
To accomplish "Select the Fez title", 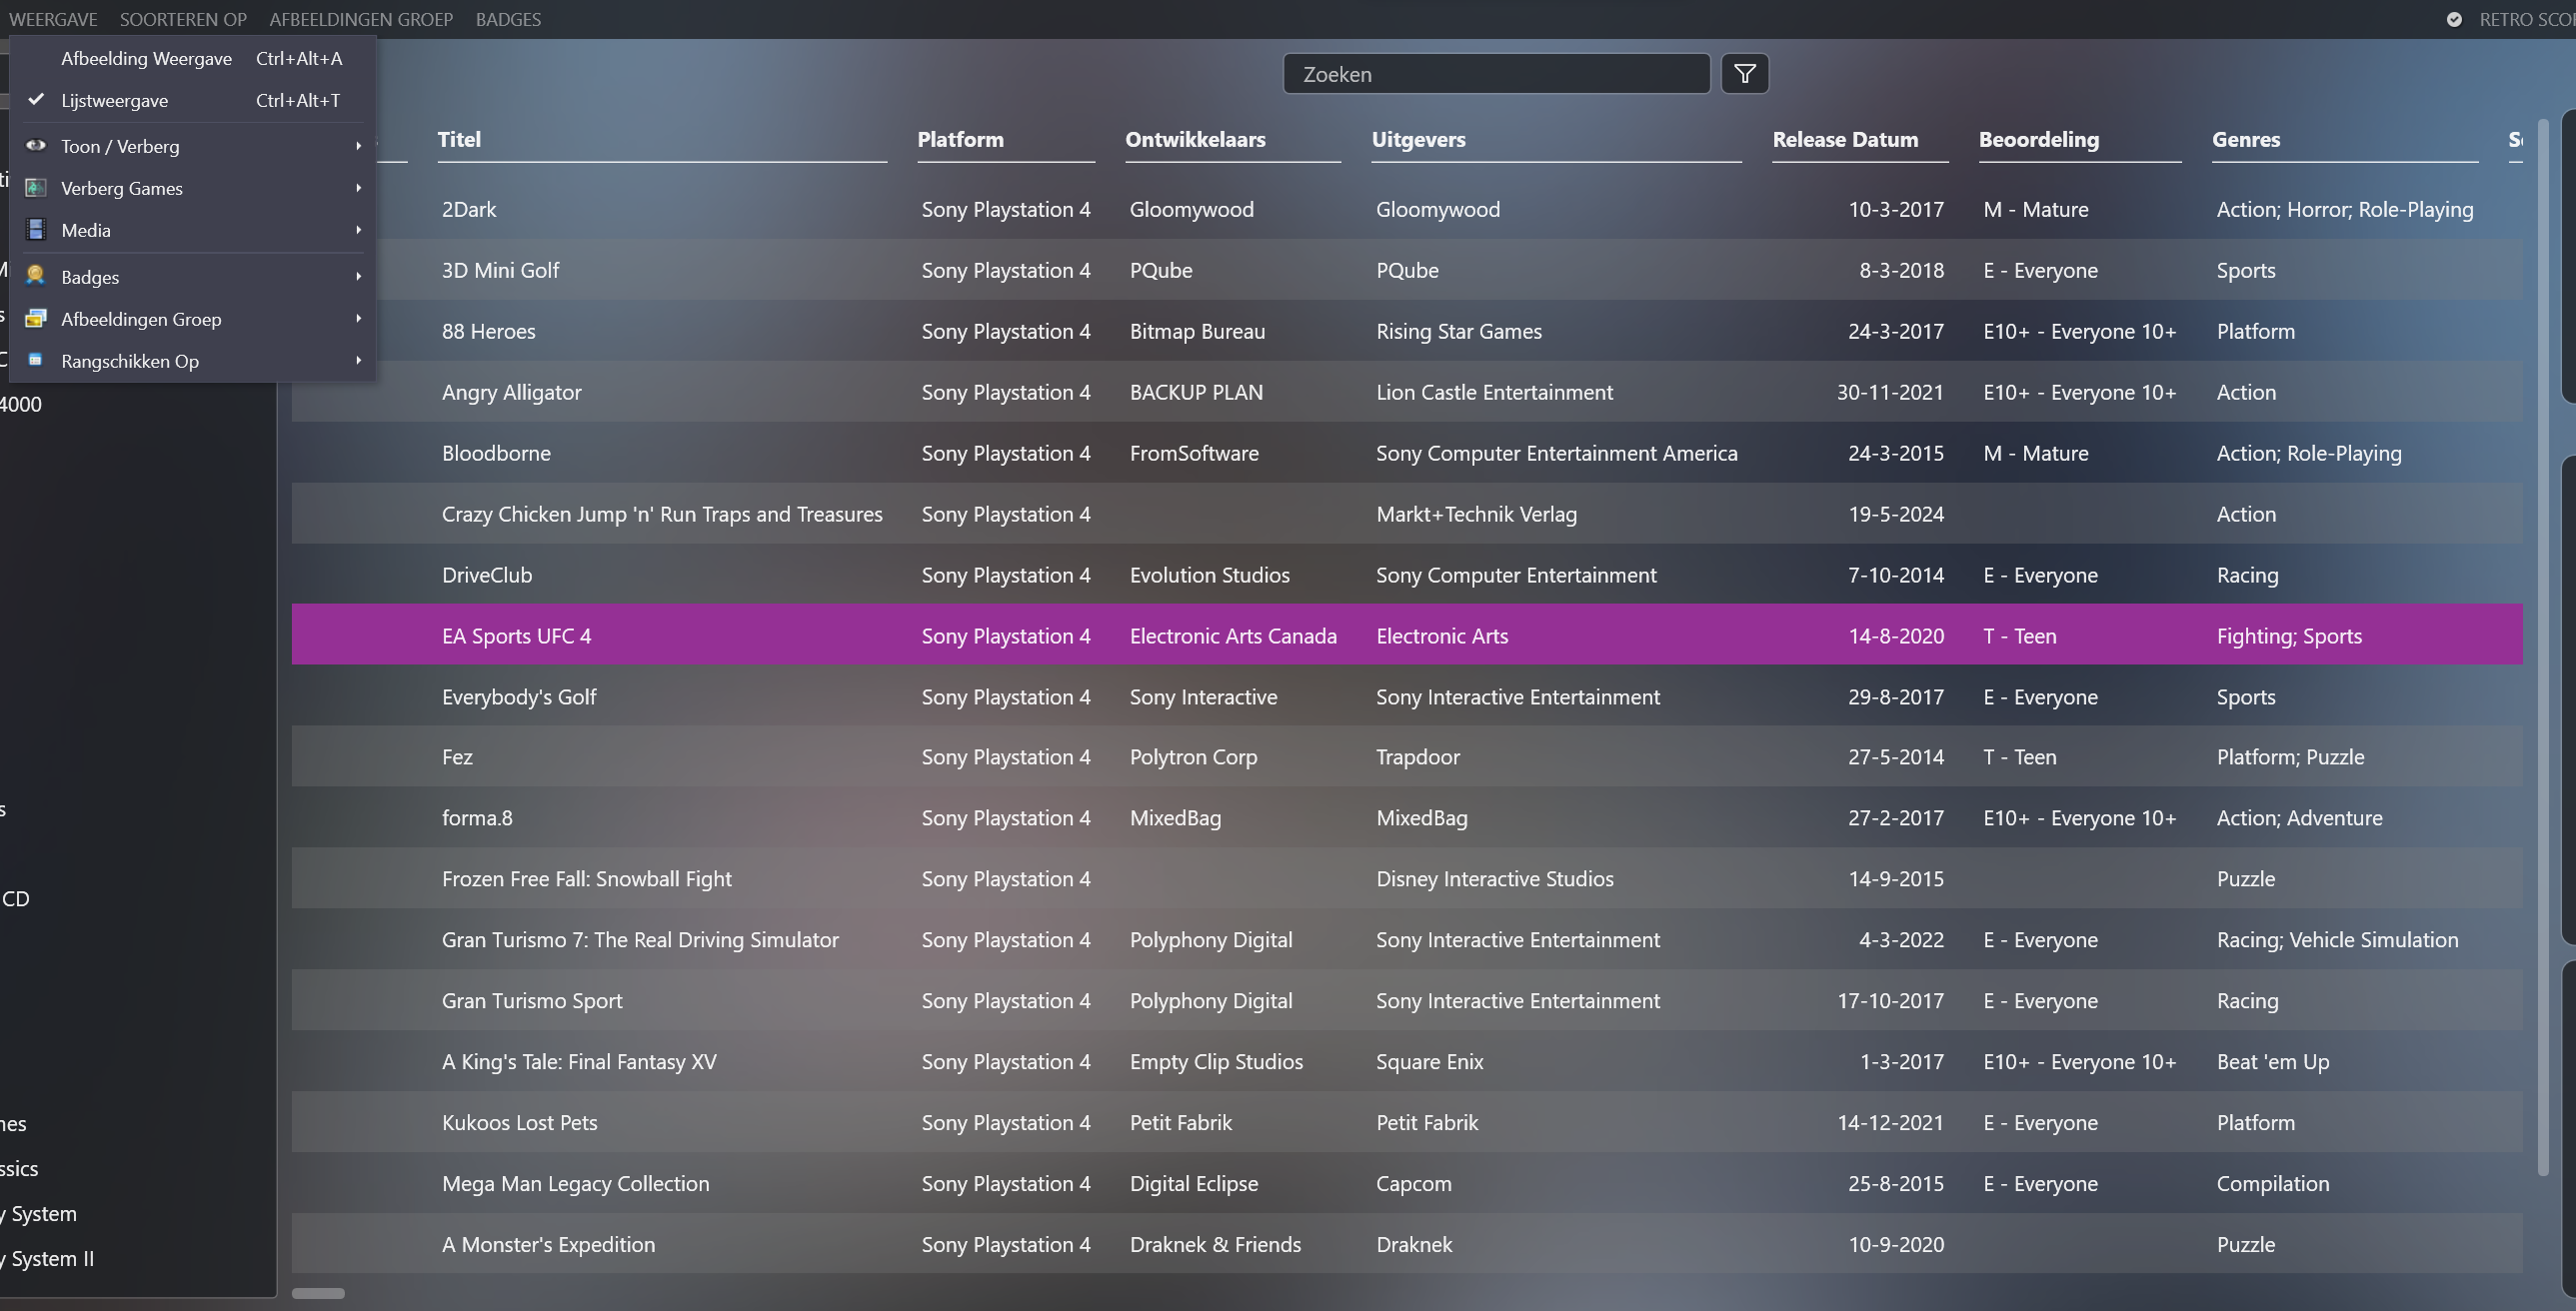I will (457, 757).
